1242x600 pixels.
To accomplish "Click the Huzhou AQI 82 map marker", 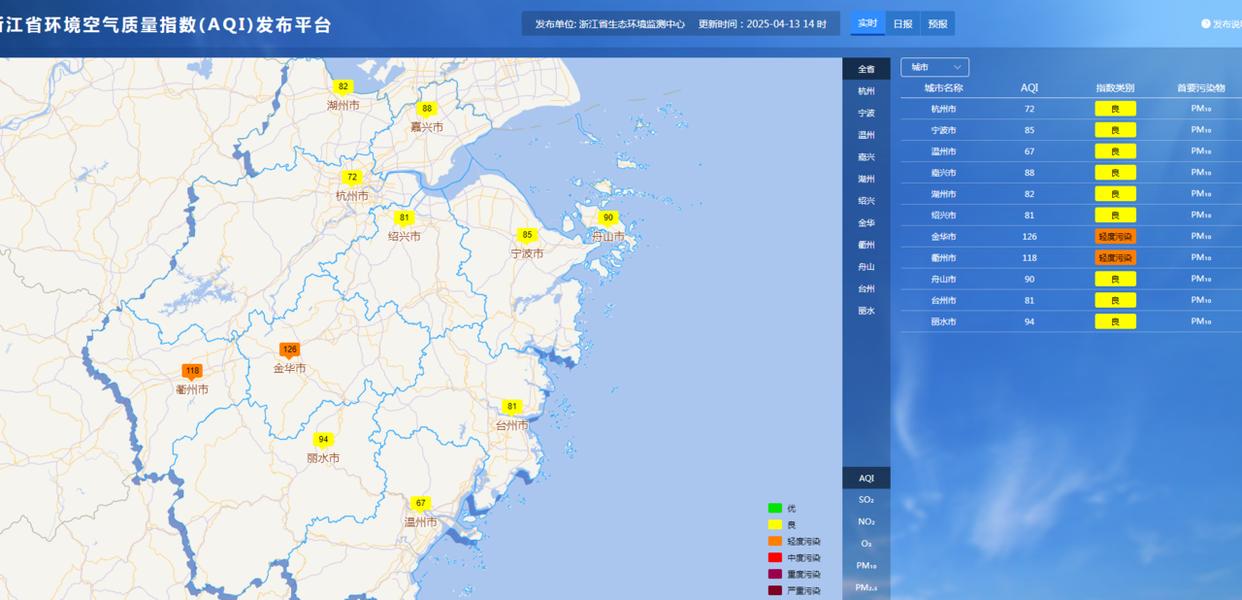I will pyautogui.click(x=343, y=87).
